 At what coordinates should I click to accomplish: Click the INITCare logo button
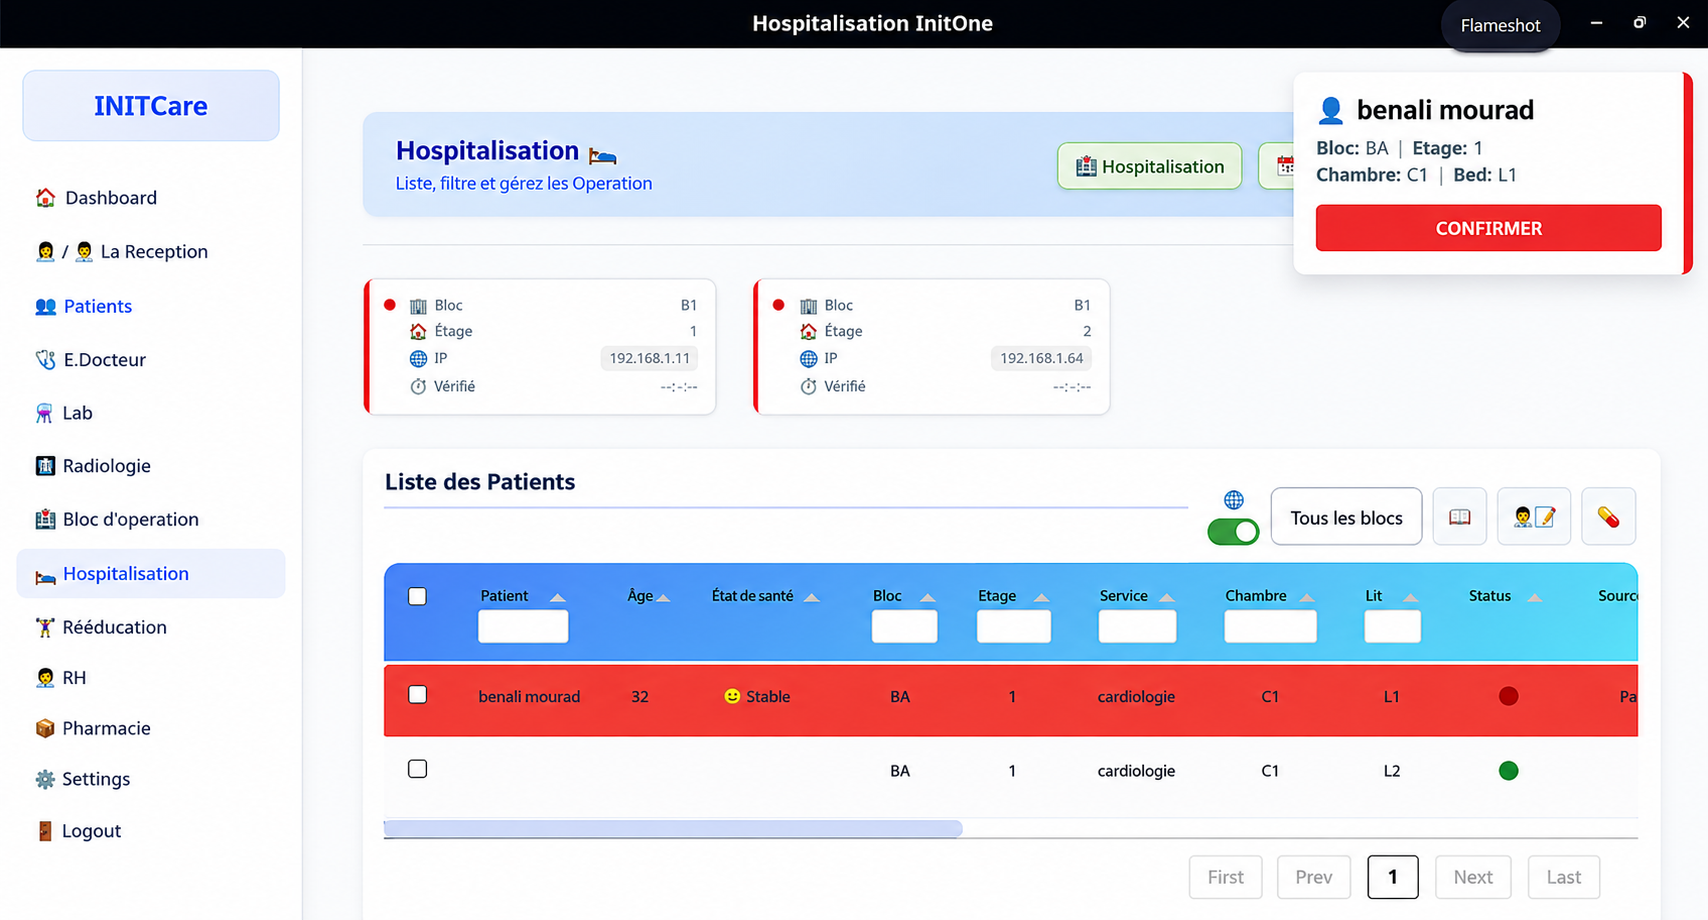tap(151, 106)
